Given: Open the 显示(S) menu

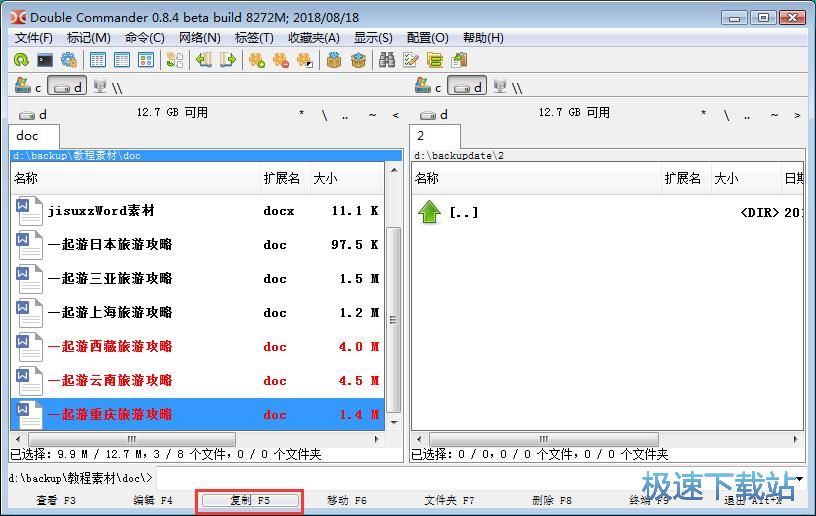Looking at the screenshot, I should (373, 38).
